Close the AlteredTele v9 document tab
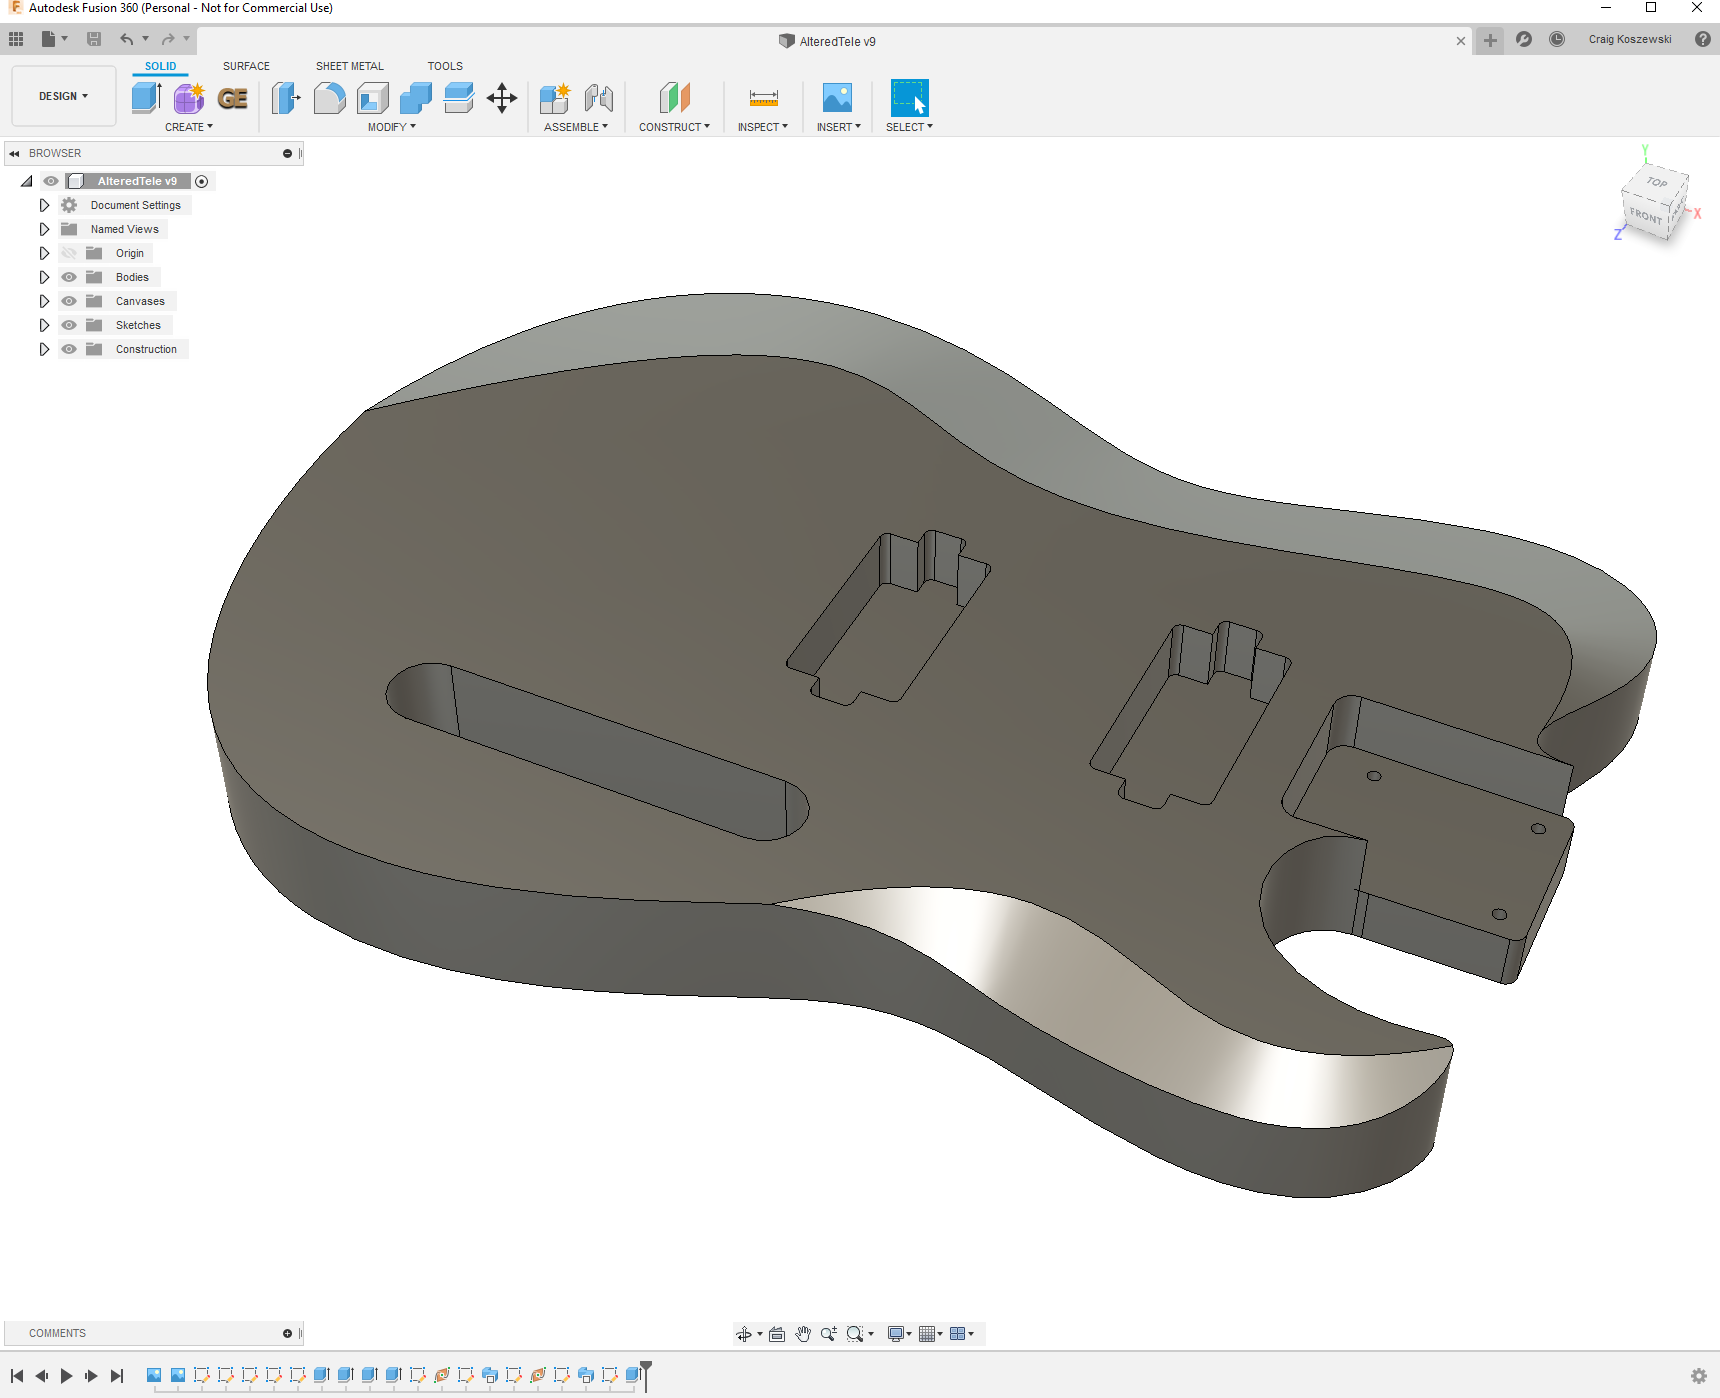The image size is (1720, 1398). coord(1461,41)
